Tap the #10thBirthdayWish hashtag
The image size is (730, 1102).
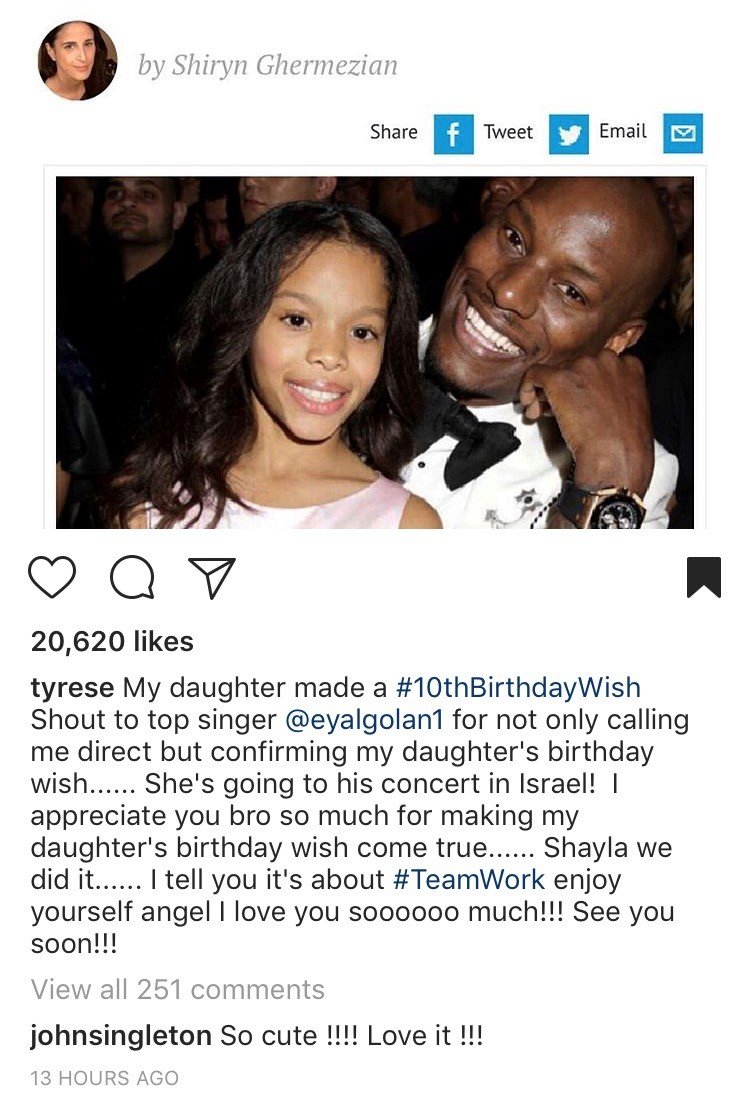(x=518, y=687)
